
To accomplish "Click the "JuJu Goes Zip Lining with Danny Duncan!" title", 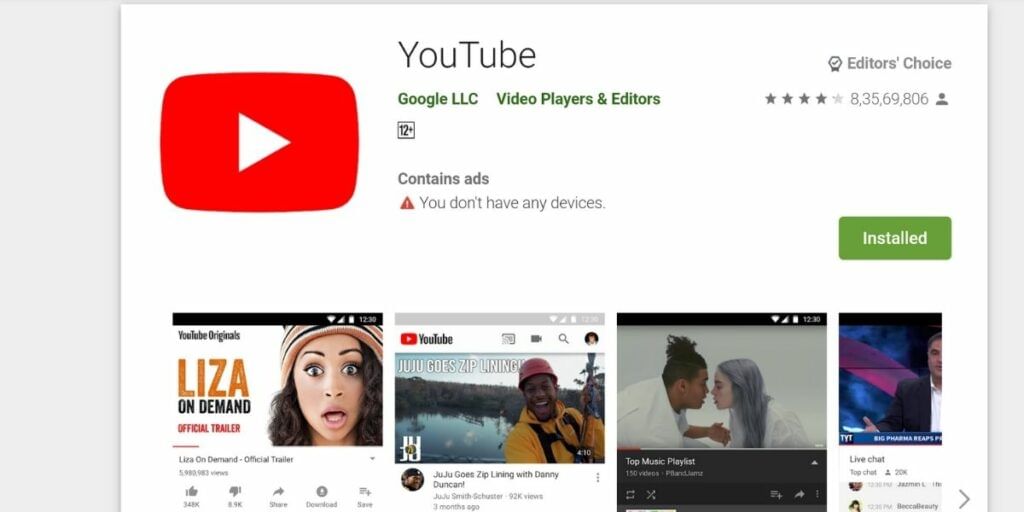I will (496, 480).
